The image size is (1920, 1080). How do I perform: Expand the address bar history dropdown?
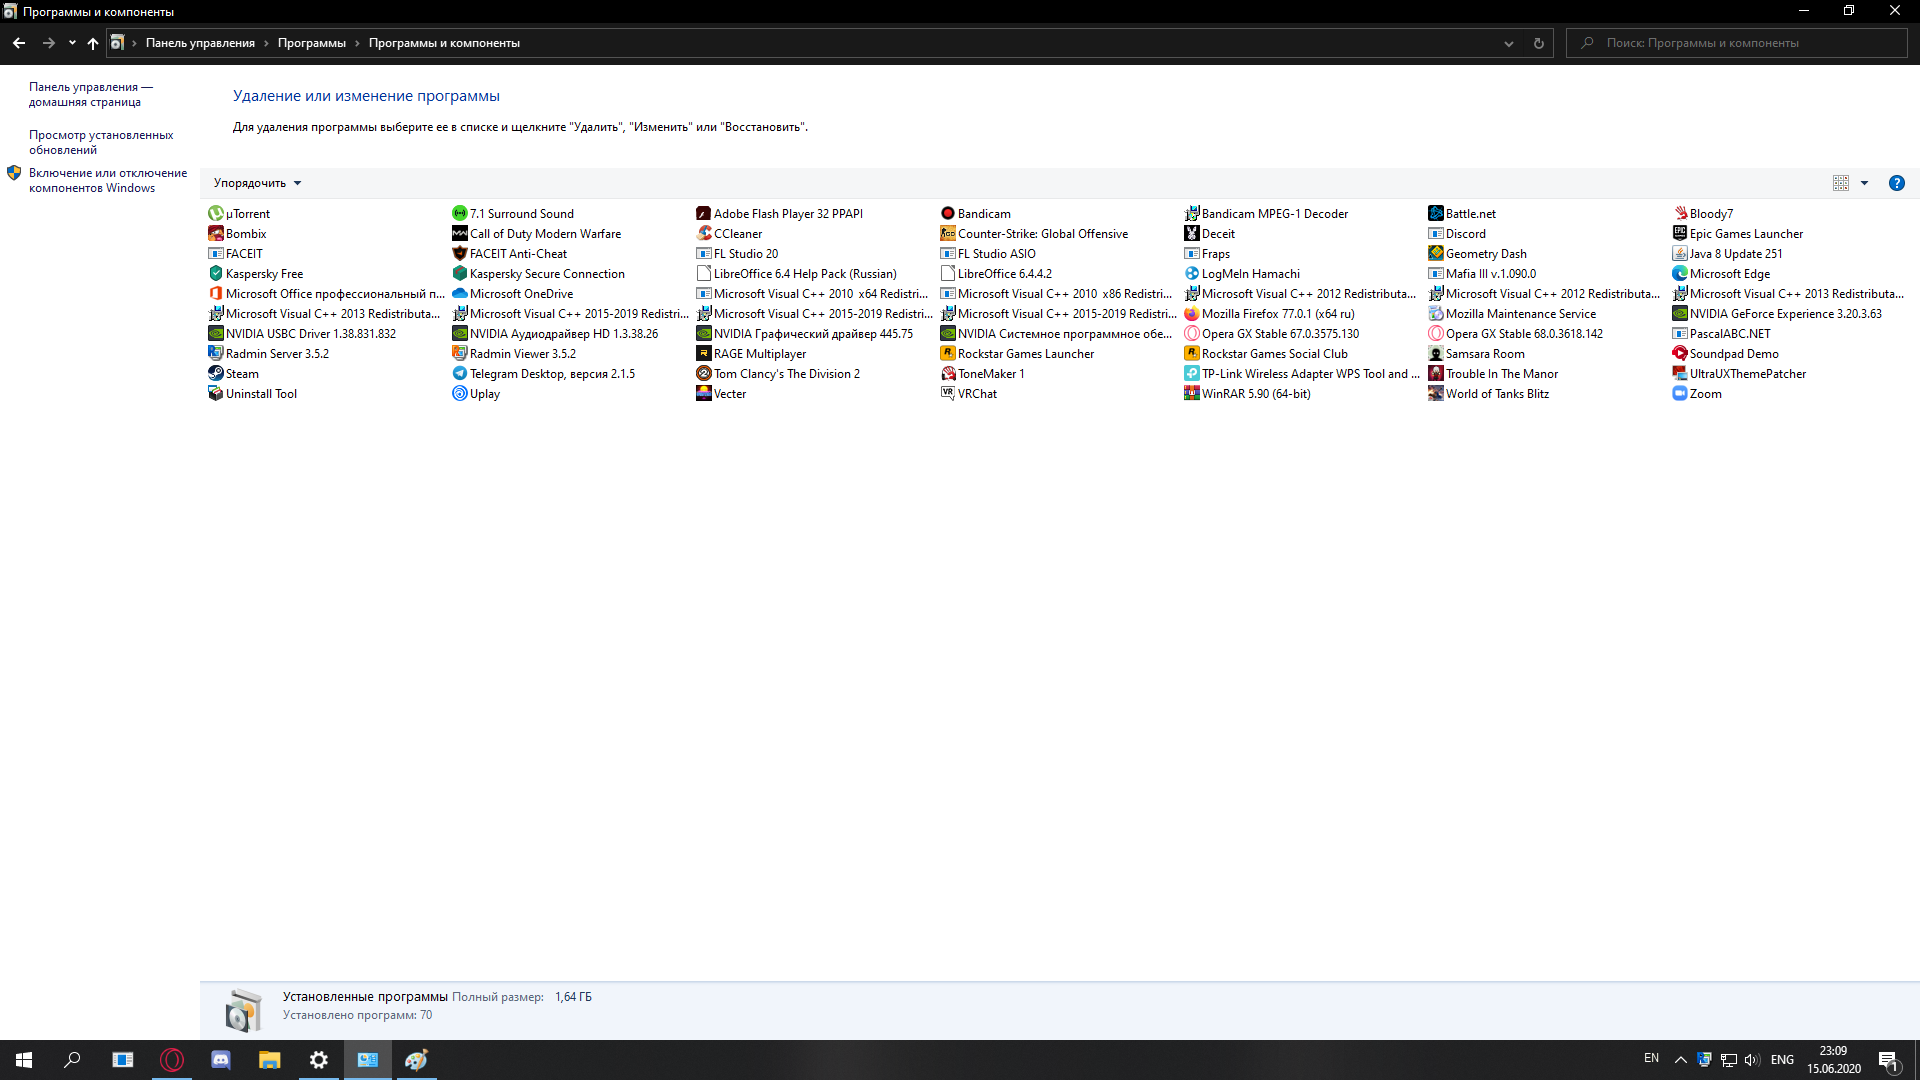(x=1508, y=43)
